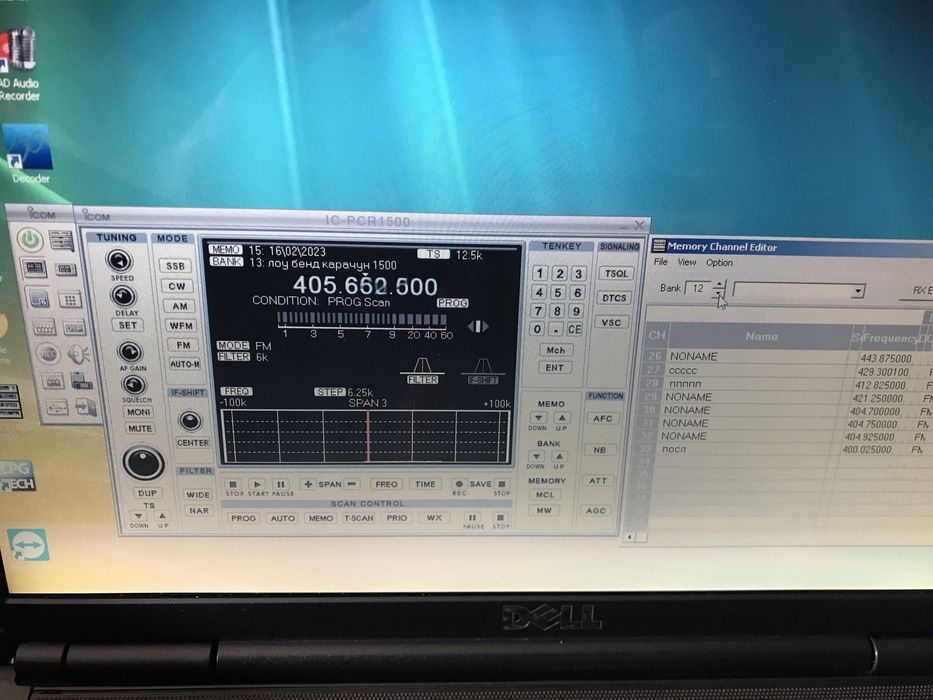Viewport: 933px width, 700px height.
Task: Toggle ATT attenuator
Action: pos(597,480)
